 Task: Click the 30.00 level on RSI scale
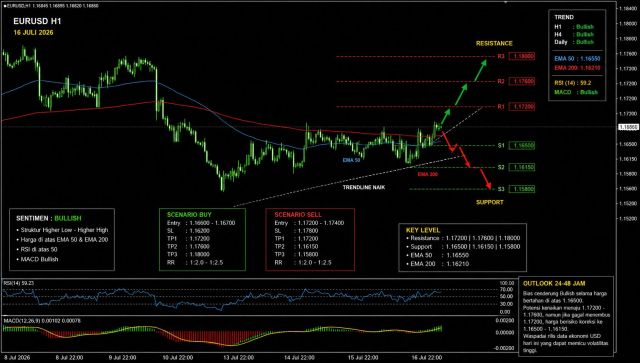[x=506, y=304]
